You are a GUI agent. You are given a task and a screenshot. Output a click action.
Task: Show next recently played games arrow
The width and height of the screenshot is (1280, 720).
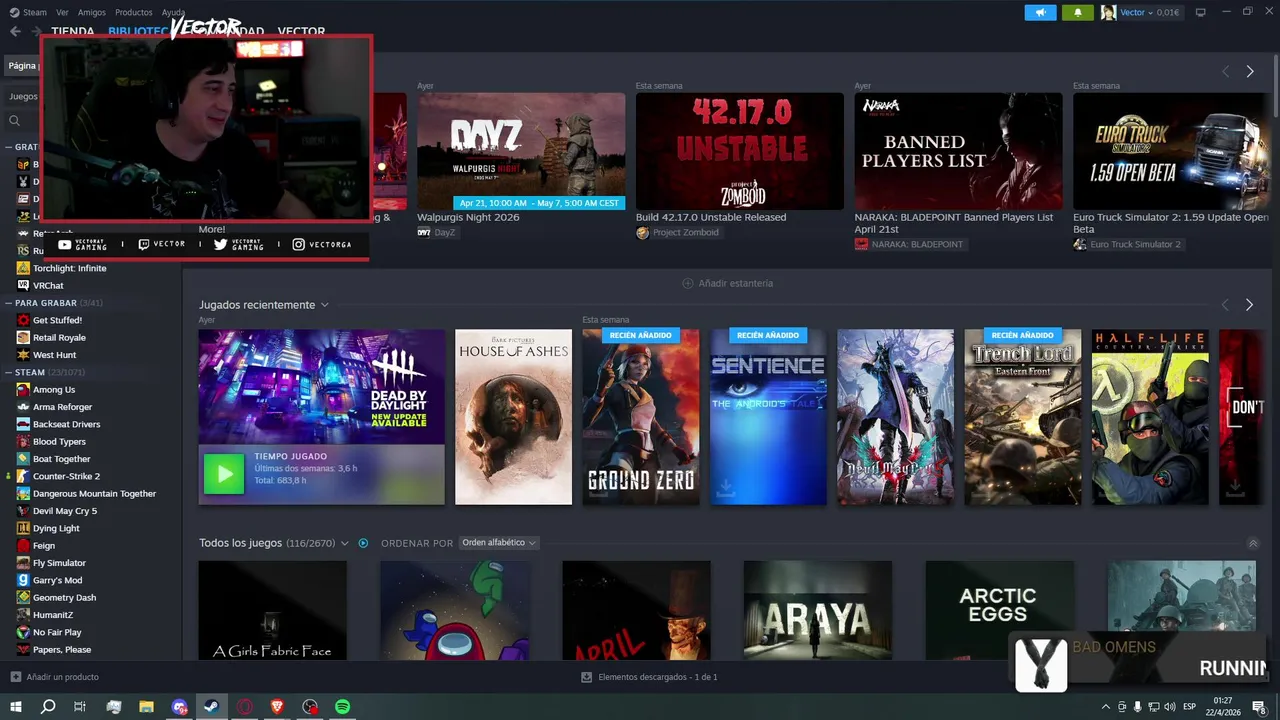tap(1249, 305)
